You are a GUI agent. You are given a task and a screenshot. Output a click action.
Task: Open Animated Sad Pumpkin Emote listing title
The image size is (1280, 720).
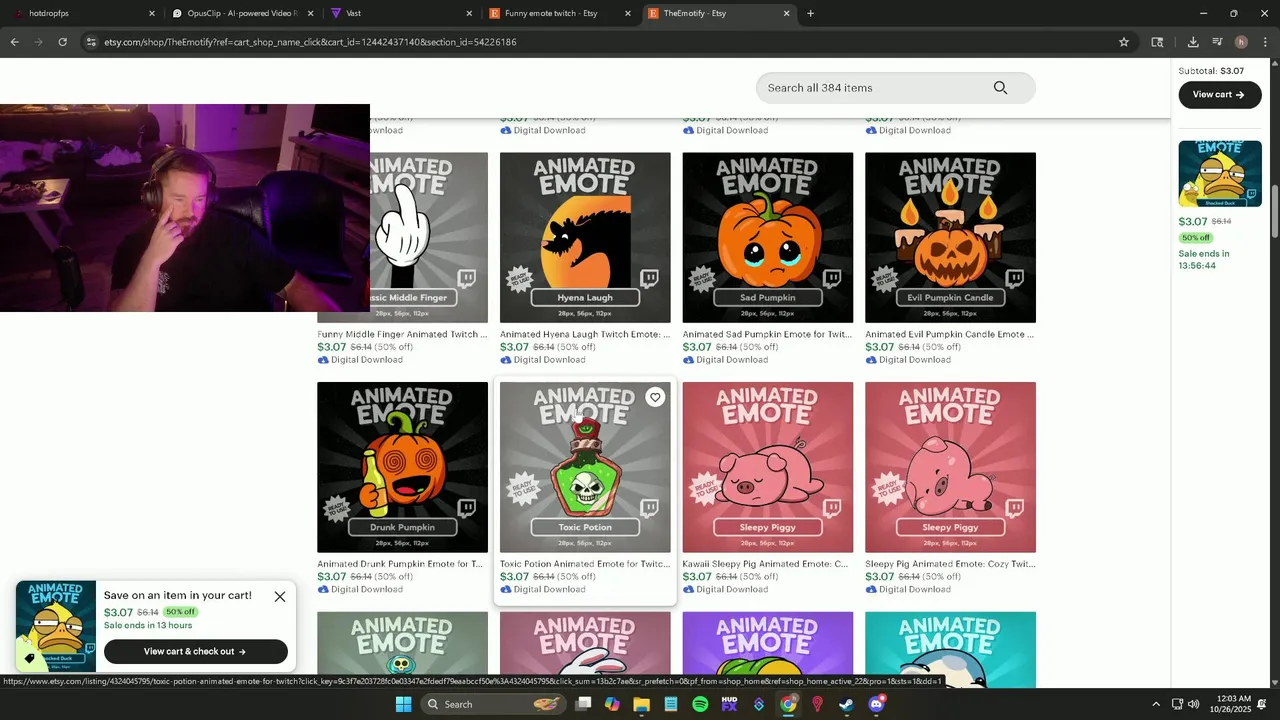pos(767,334)
